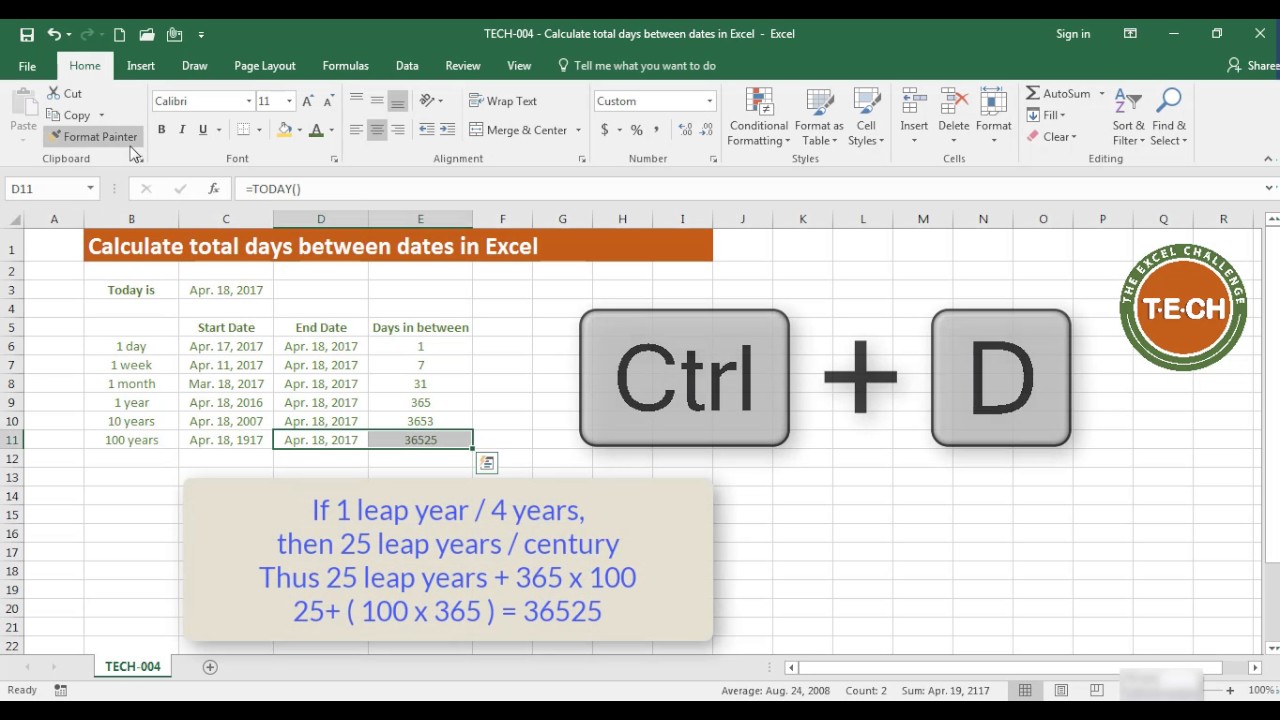
Task: Switch to the Data tab
Action: [407, 66]
